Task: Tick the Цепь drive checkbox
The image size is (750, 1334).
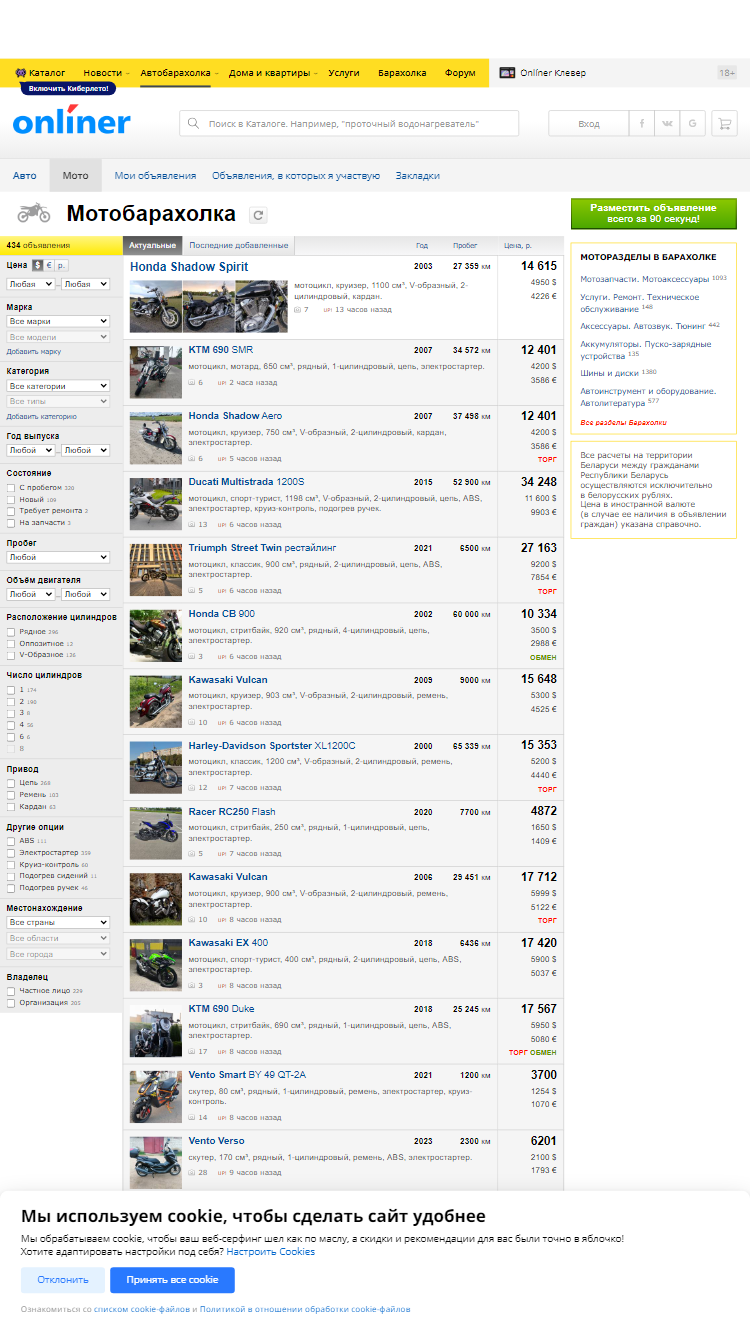Action: (x=11, y=783)
